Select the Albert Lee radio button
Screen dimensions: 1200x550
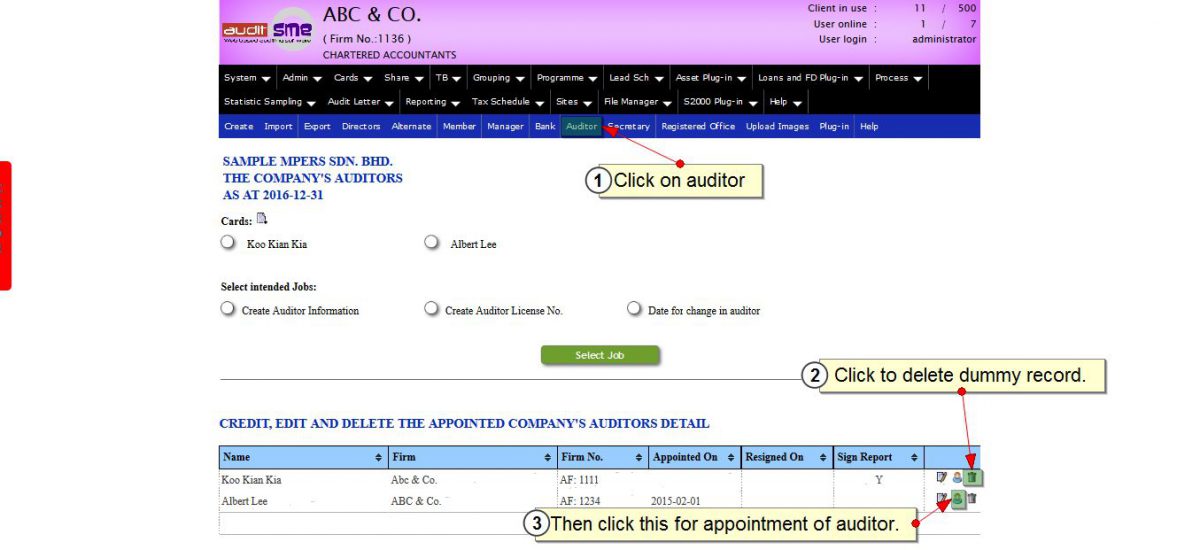coord(432,242)
